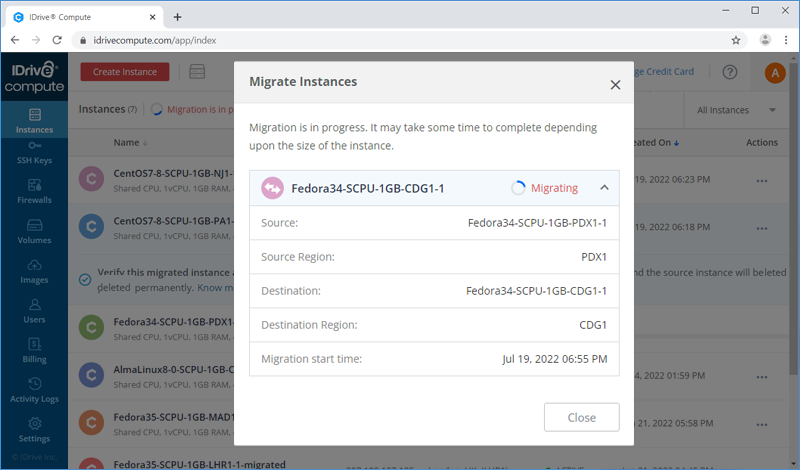800x470 pixels.
Task: Open Images in the sidebar
Action: (34, 271)
